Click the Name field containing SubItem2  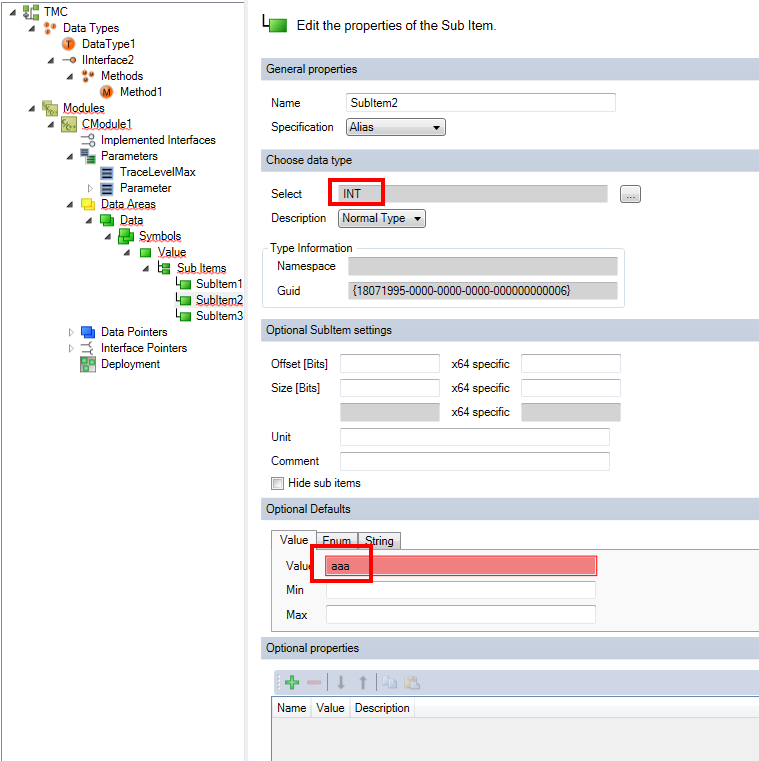480,103
